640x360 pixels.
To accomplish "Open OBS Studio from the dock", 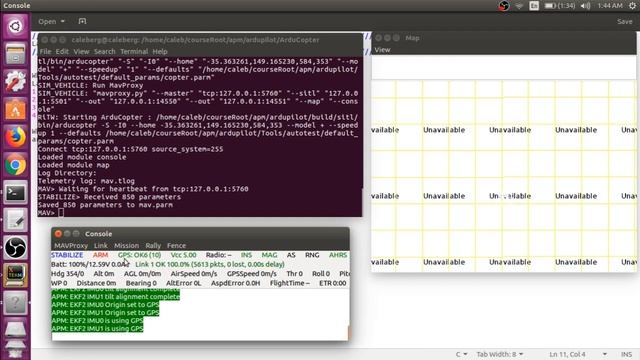I will (15, 248).
